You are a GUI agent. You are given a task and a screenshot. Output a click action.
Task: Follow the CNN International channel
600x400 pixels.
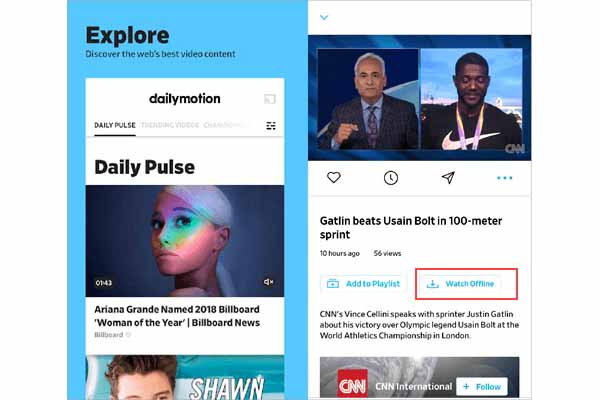coord(482,387)
